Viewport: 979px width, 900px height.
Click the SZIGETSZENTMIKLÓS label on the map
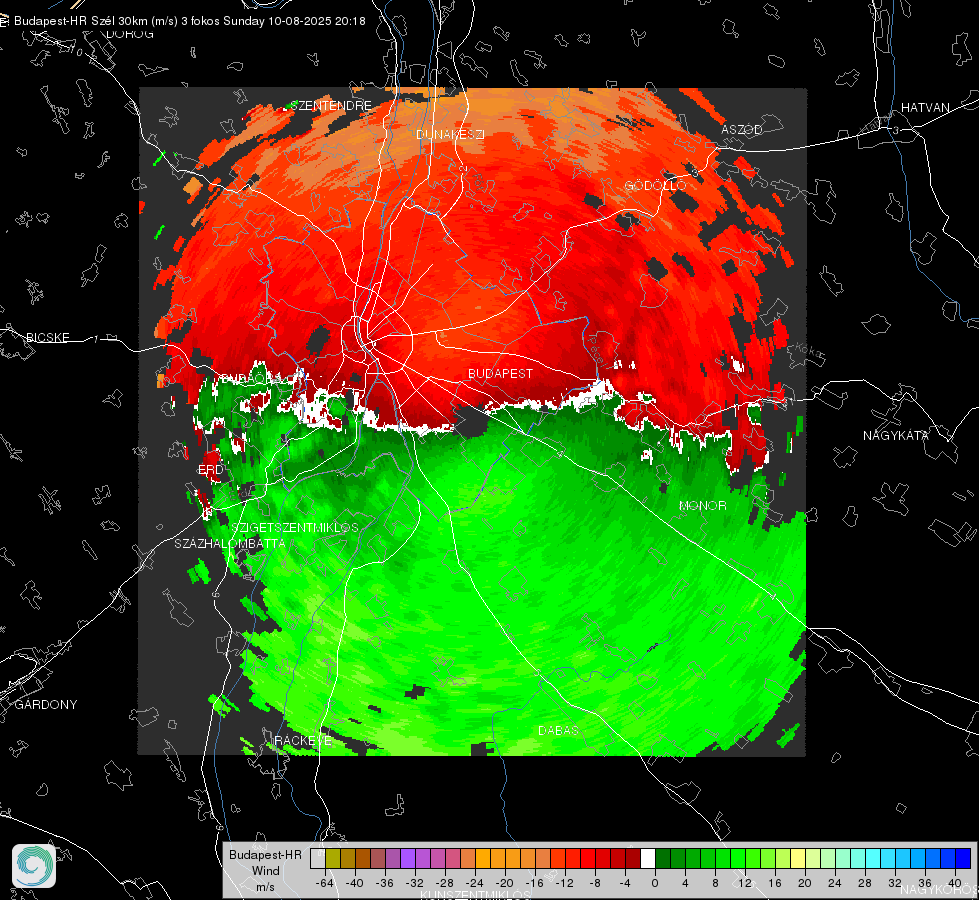295,527
